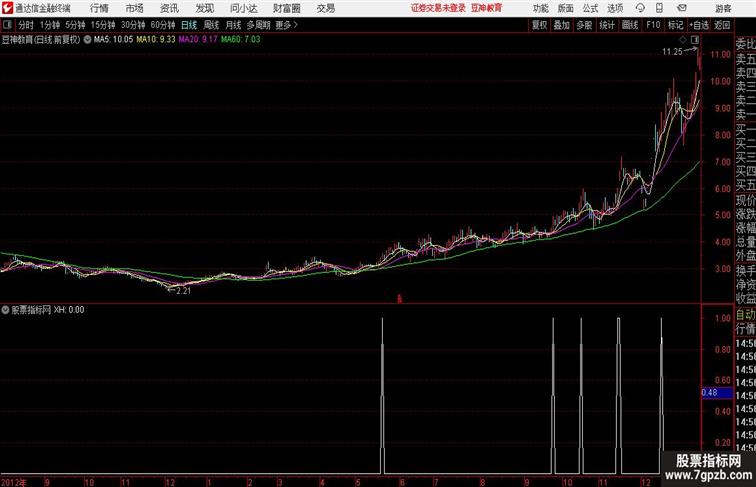Open the 功能 menu
The width and height of the screenshot is (756, 487).
click(x=540, y=8)
